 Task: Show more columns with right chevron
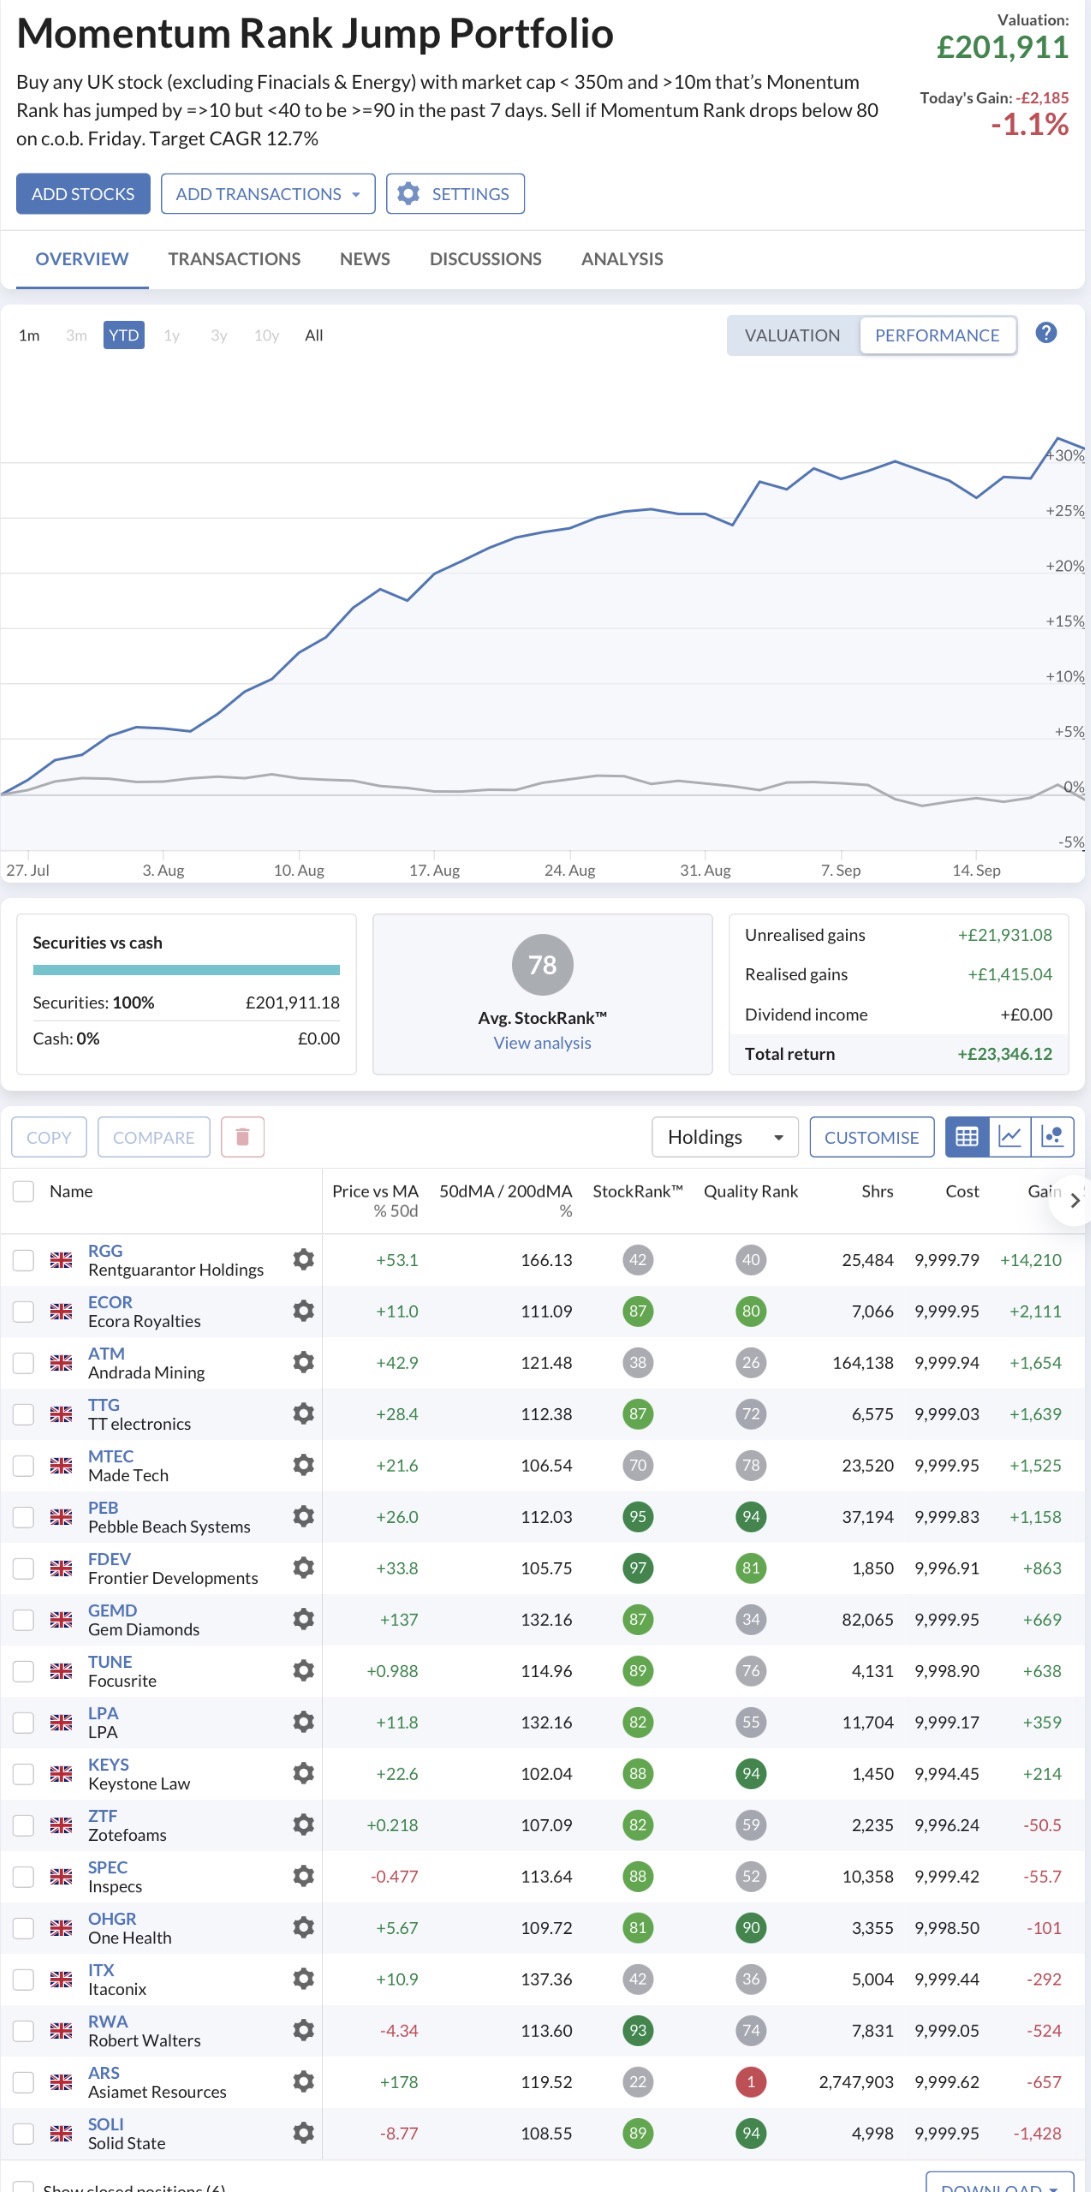coord(1074,1200)
